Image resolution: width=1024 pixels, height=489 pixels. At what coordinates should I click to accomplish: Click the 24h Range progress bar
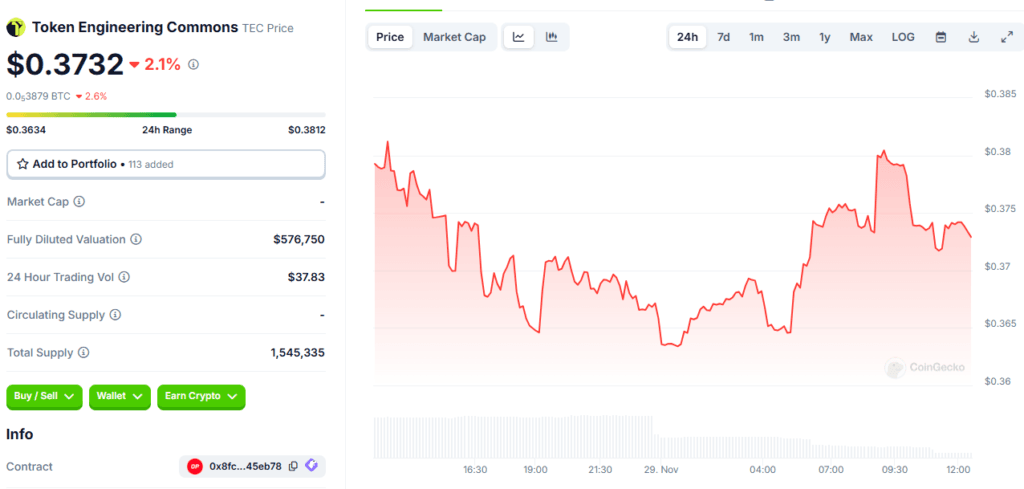[x=166, y=115]
